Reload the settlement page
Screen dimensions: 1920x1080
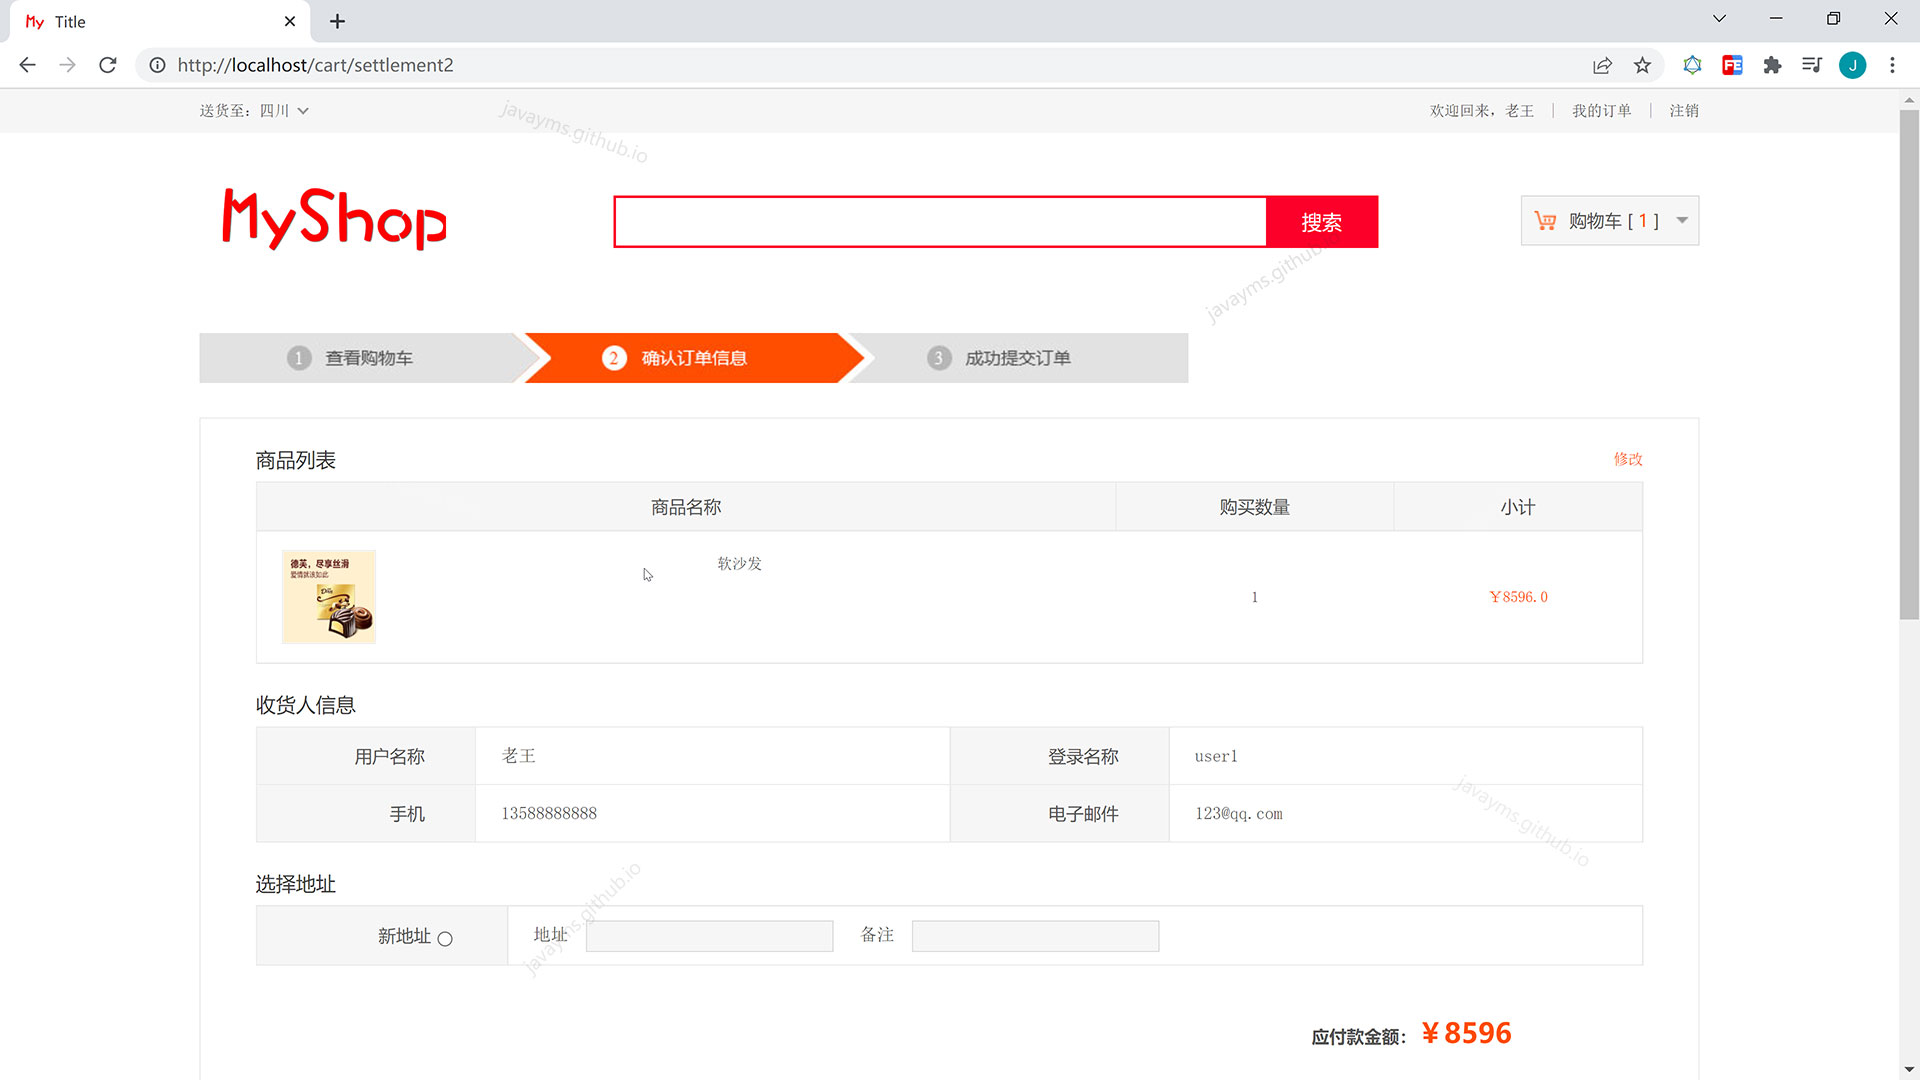tap(108, 65)
